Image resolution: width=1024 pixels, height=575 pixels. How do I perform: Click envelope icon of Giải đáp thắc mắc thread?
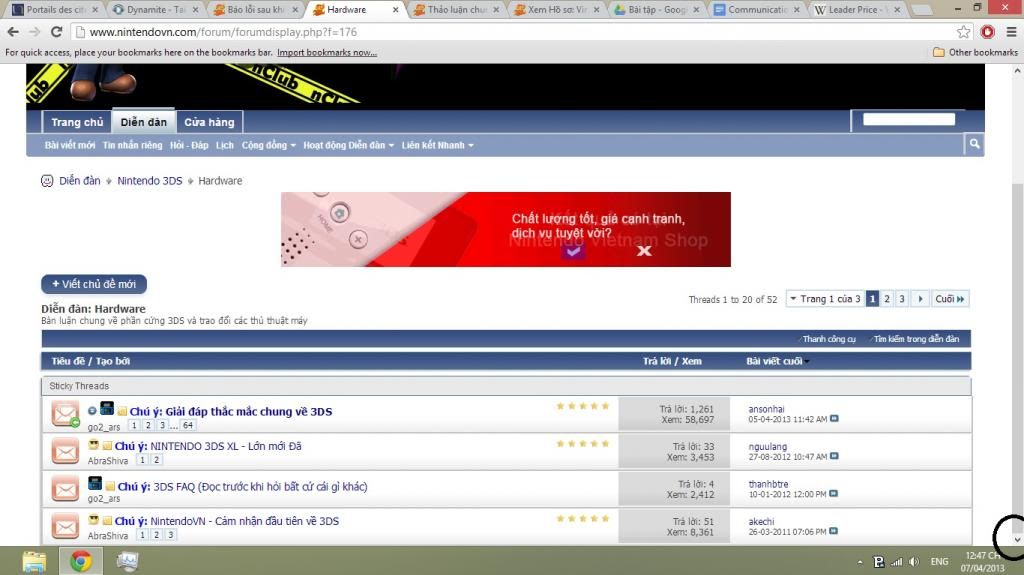pyautogui.click(x=65, y=414)
